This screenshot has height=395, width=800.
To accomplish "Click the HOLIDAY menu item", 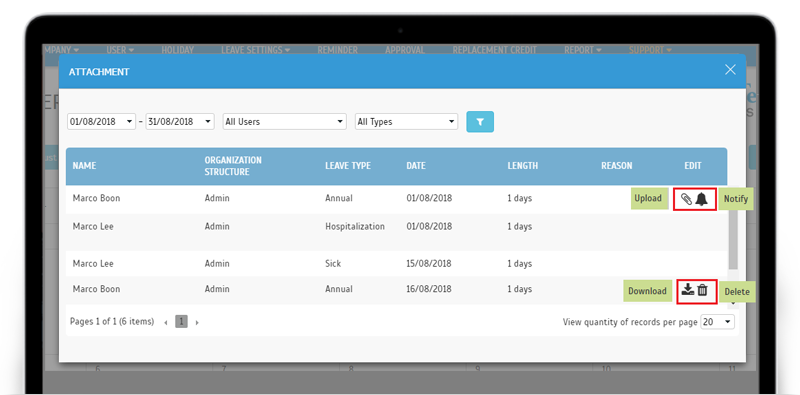I will coord(178,50).
